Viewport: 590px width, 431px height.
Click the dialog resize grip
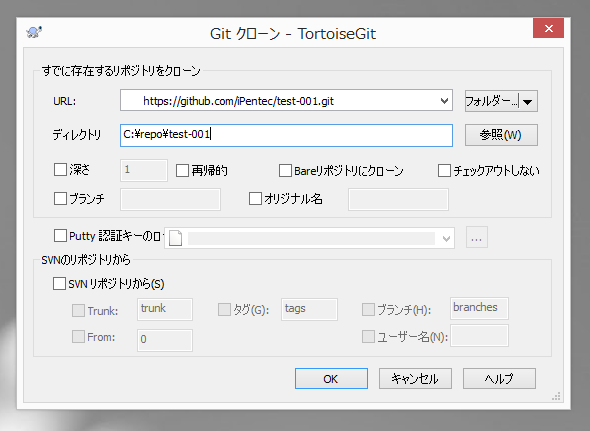click(557, 396)
